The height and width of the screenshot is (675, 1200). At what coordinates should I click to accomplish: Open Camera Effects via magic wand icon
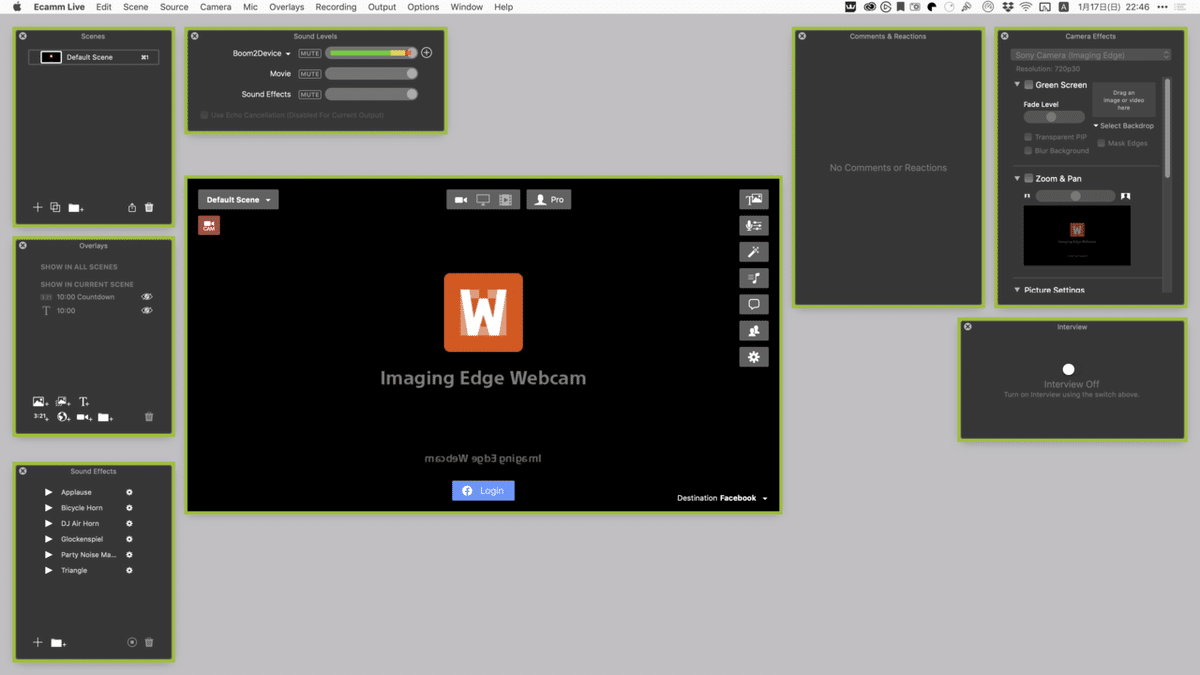point(754,252)
